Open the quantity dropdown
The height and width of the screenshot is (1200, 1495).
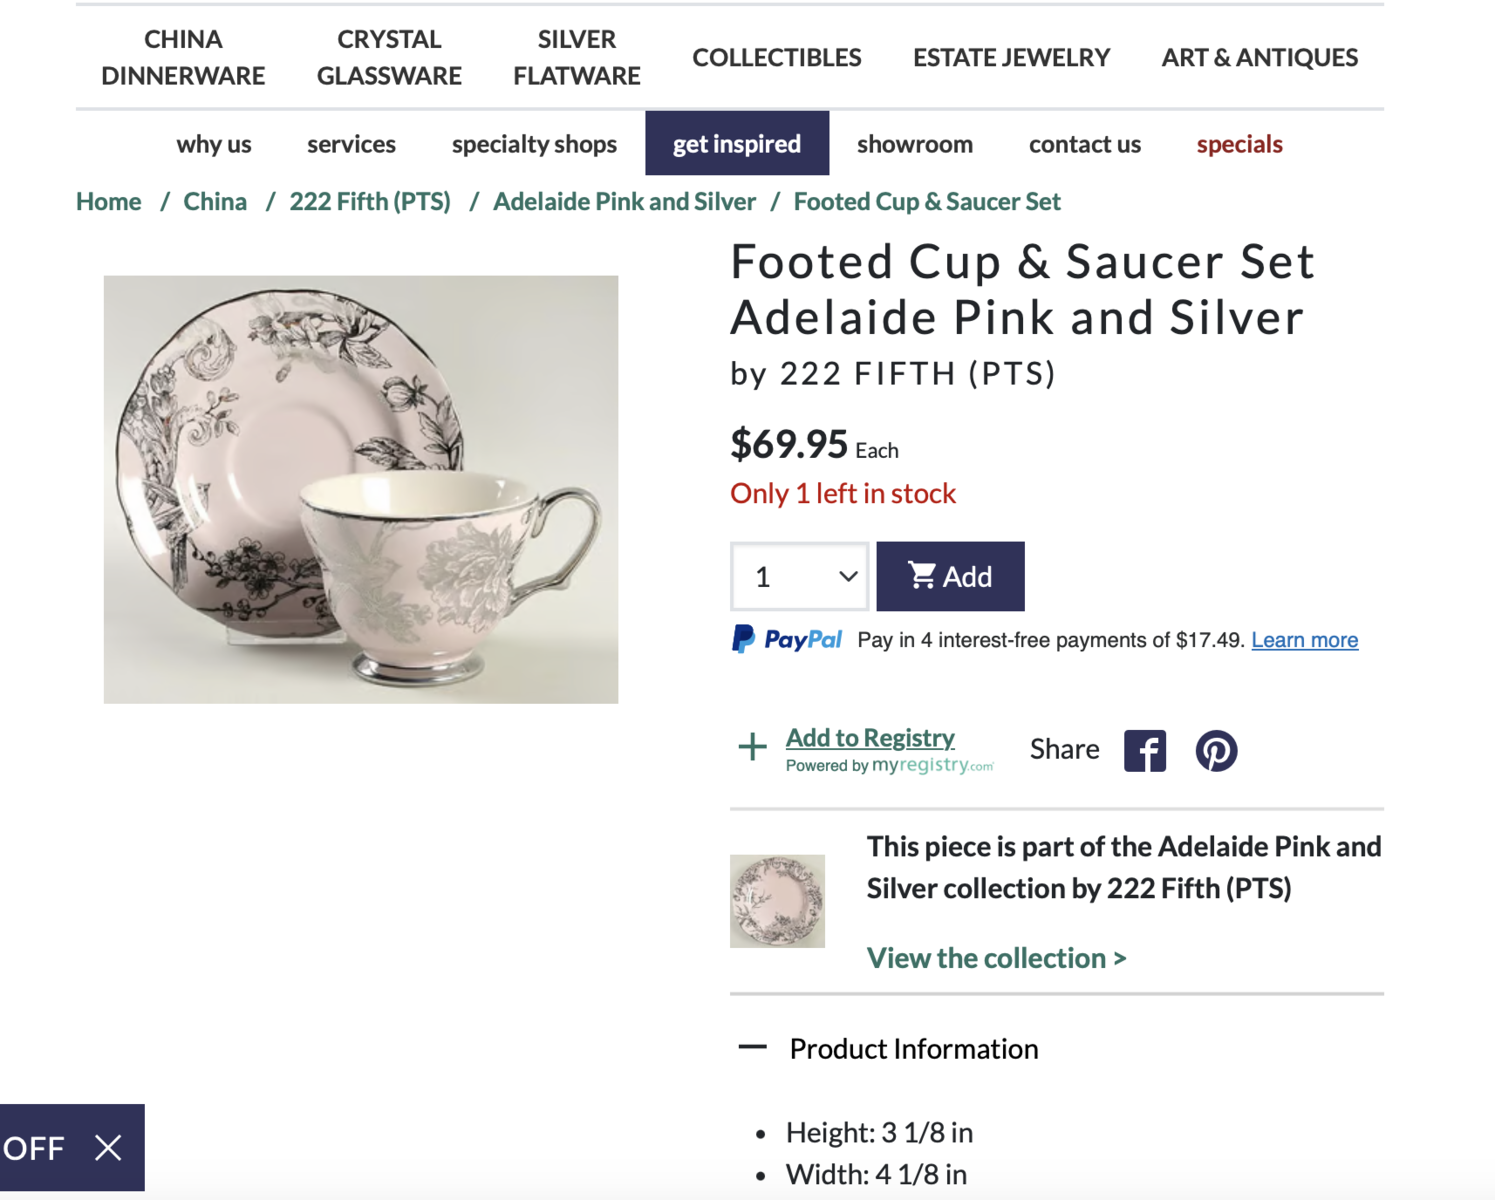point(800,577)
